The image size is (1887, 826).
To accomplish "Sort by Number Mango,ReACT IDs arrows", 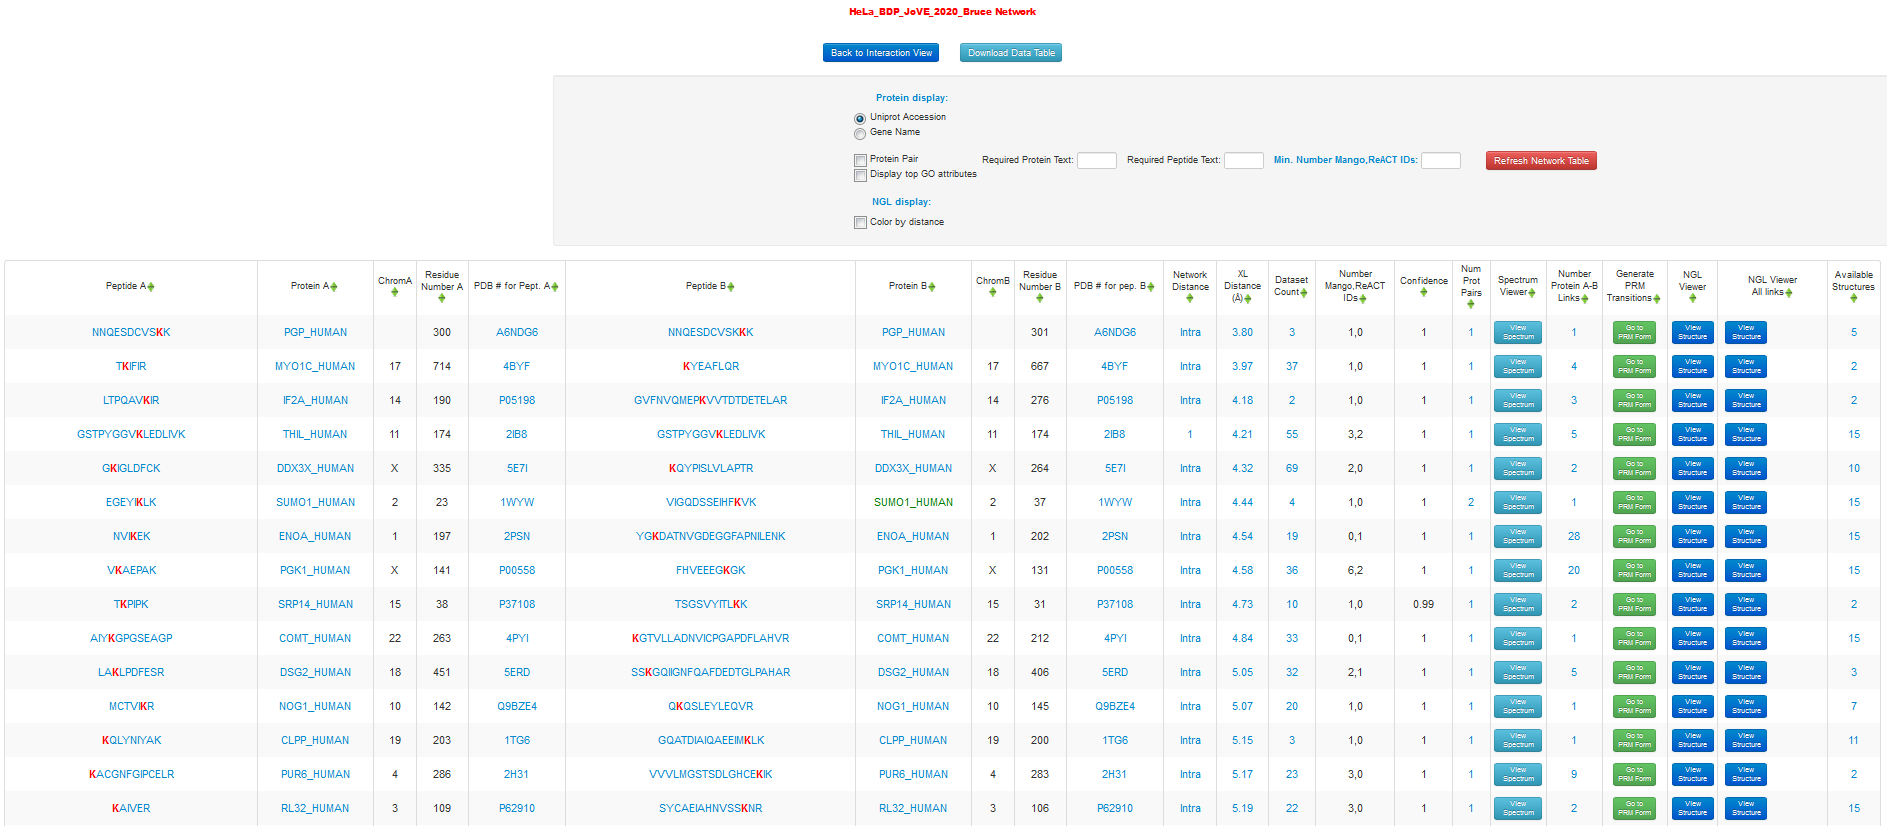I will (x=1362, y=299).
